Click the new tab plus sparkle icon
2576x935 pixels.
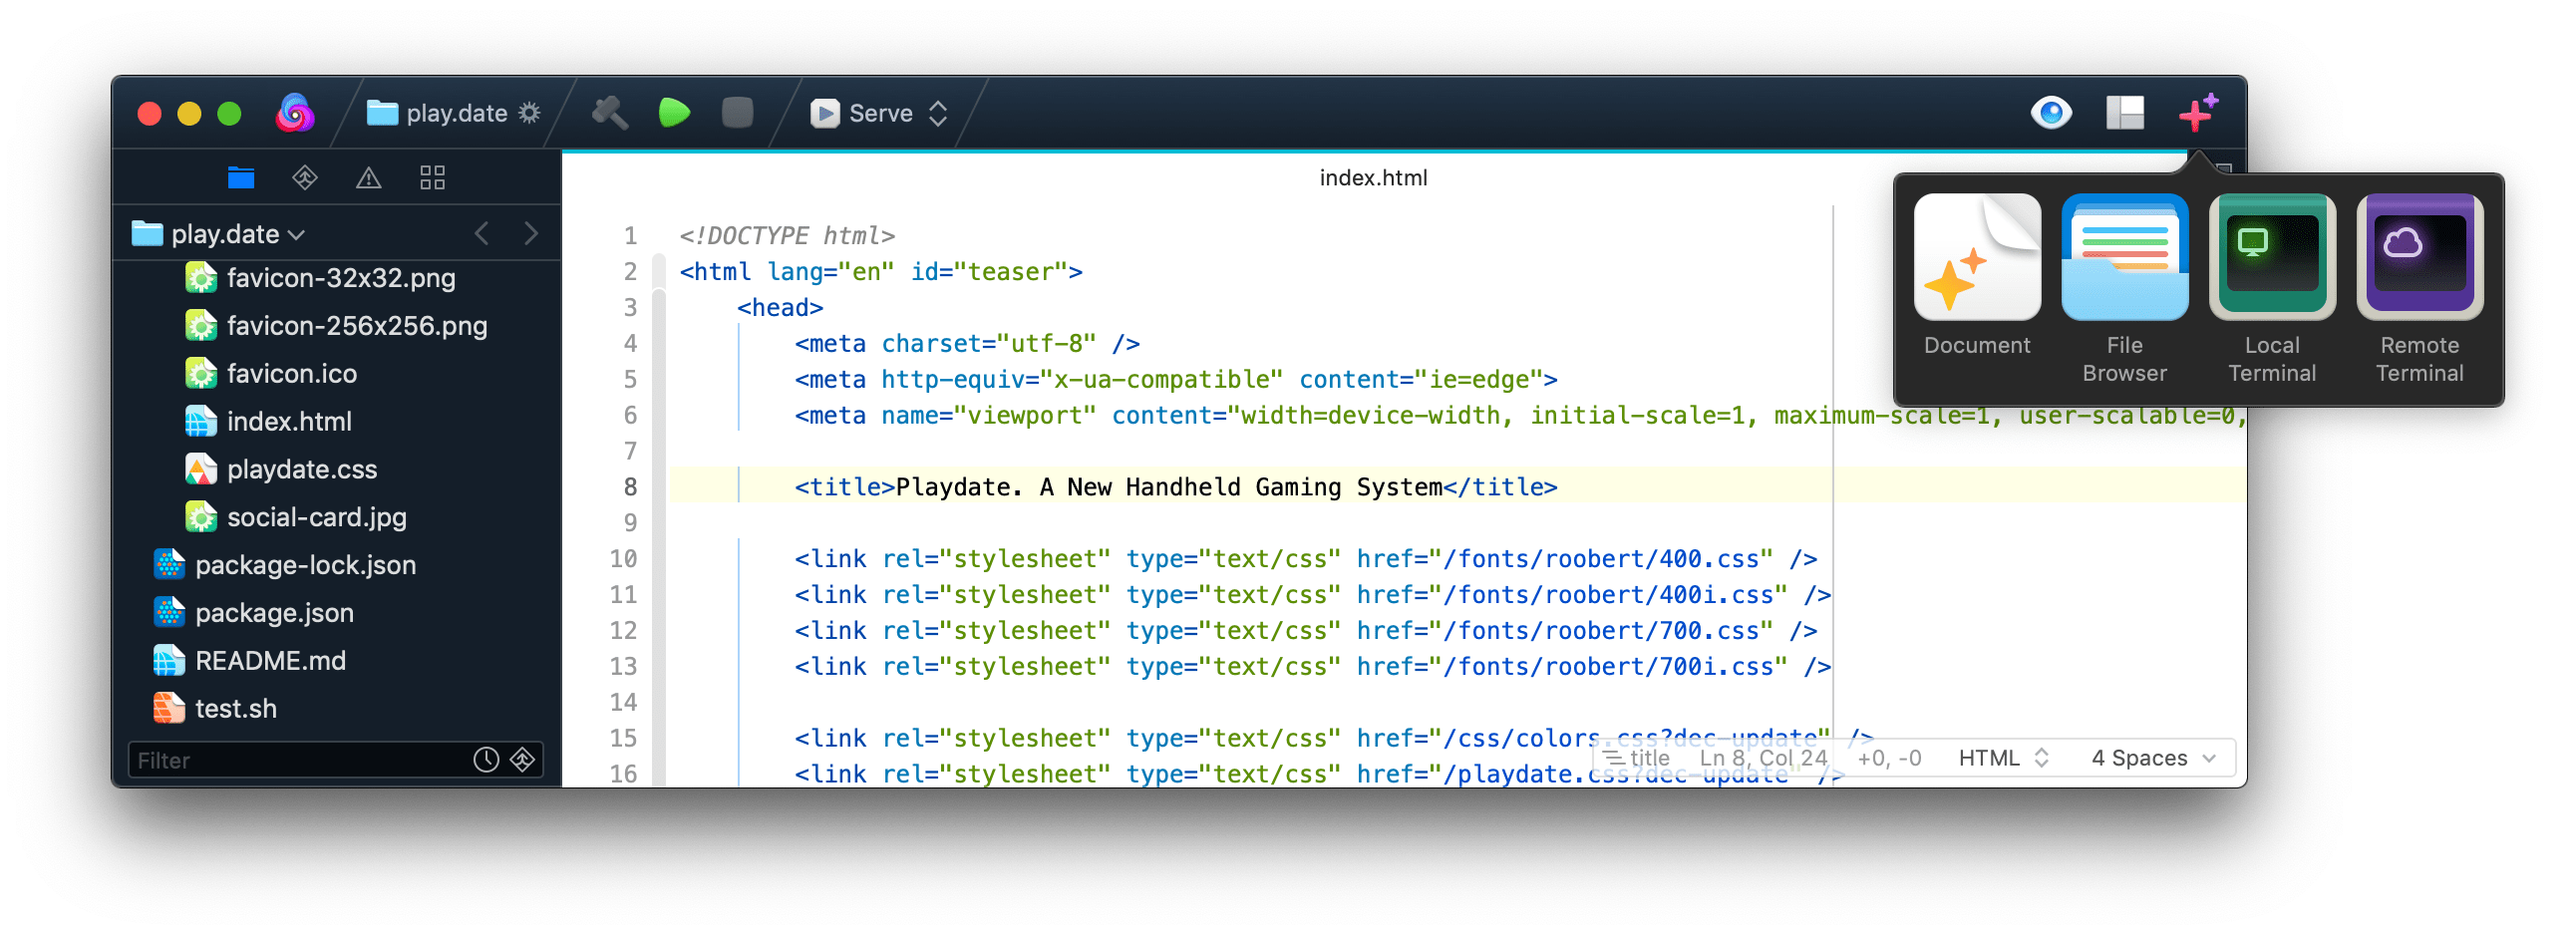[2198, 112]
